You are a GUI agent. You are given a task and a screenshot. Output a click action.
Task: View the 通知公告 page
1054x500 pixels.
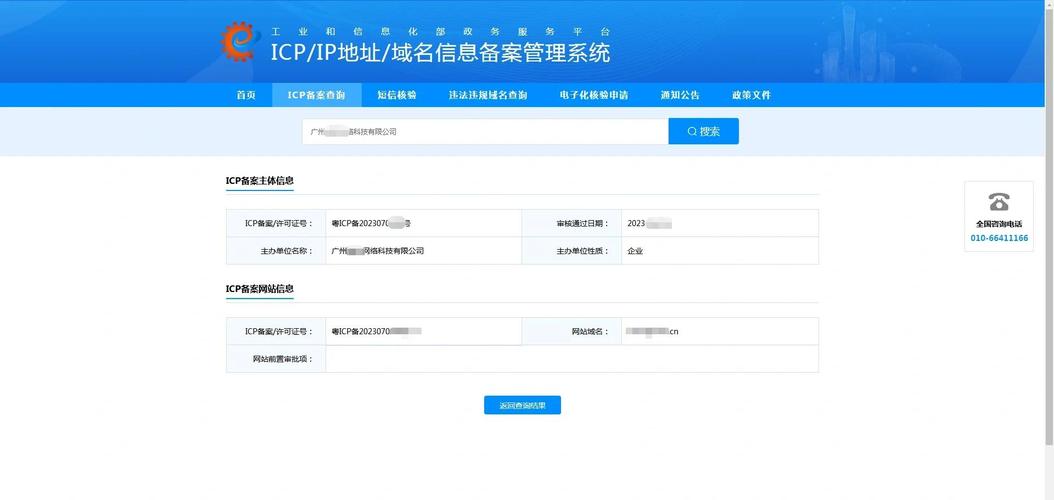pyautogui.click(x=680, y=95)
